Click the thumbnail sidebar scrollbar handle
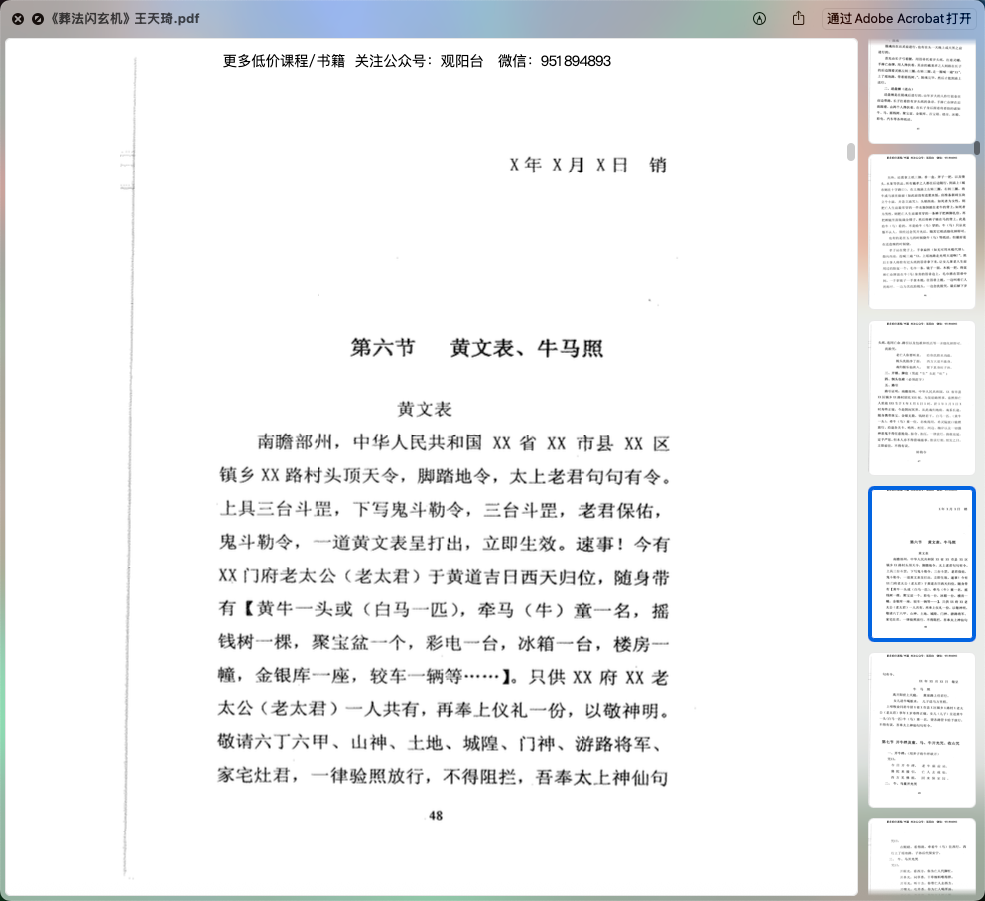The width and height of the screenshot is (985, 901). pyautogui.click(x=978, y=148)
